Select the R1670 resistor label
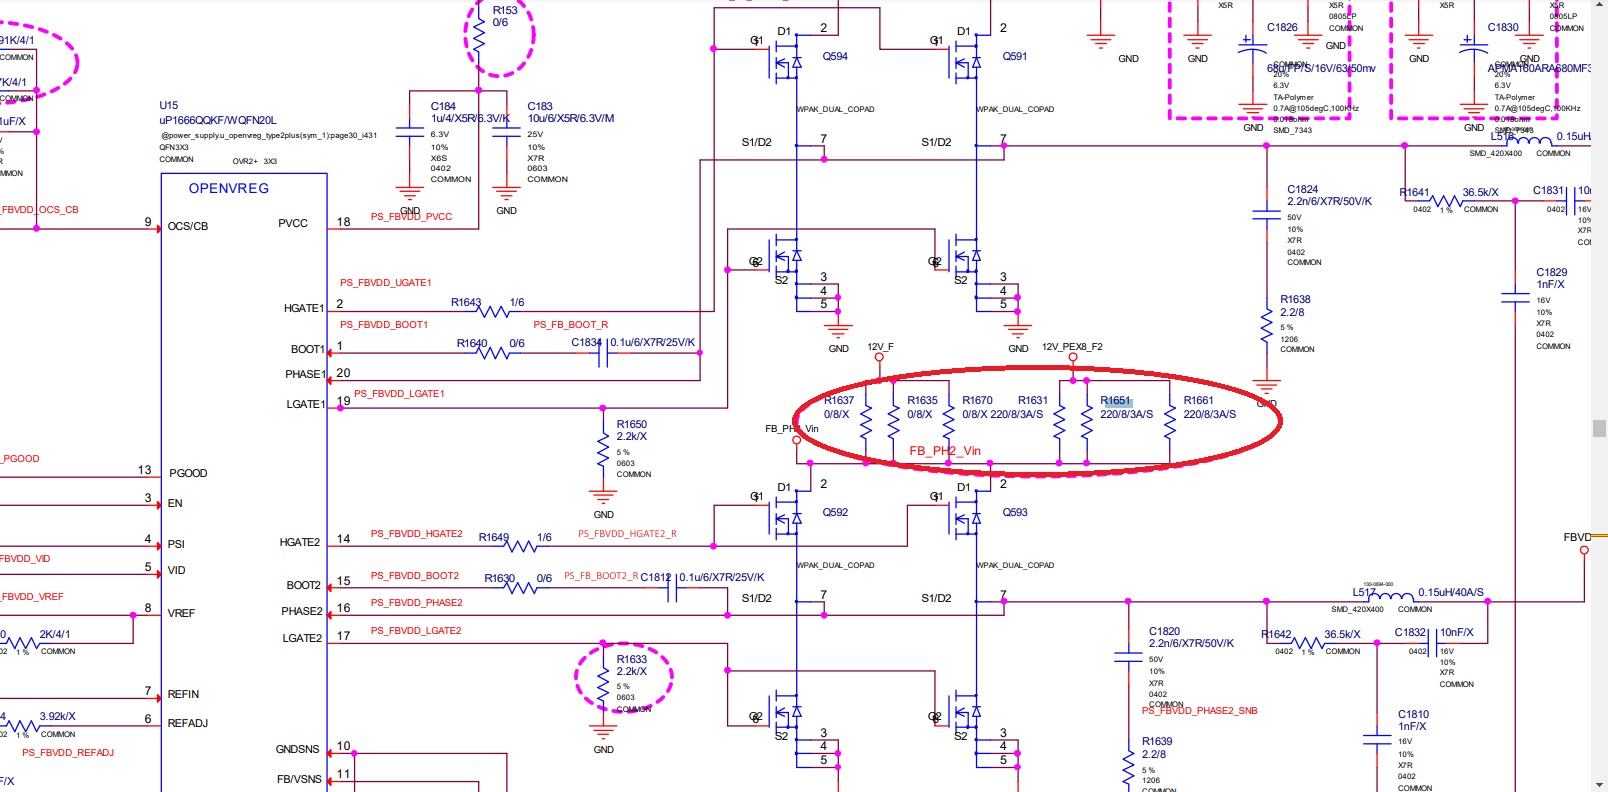Screen dimensions: 1608x792 click(x=977, y=400)
